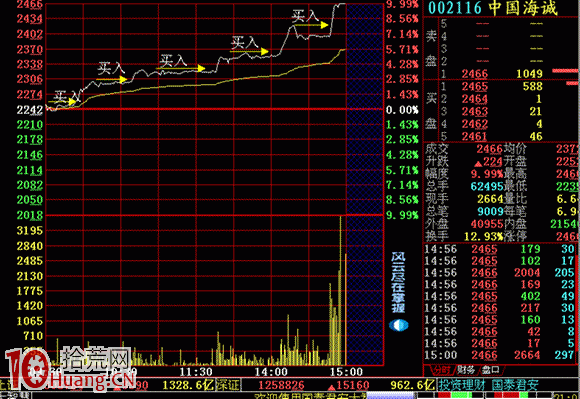Click the fourth 买入 arrow marker
Screen dimensions: 580x399
point(249,51)
